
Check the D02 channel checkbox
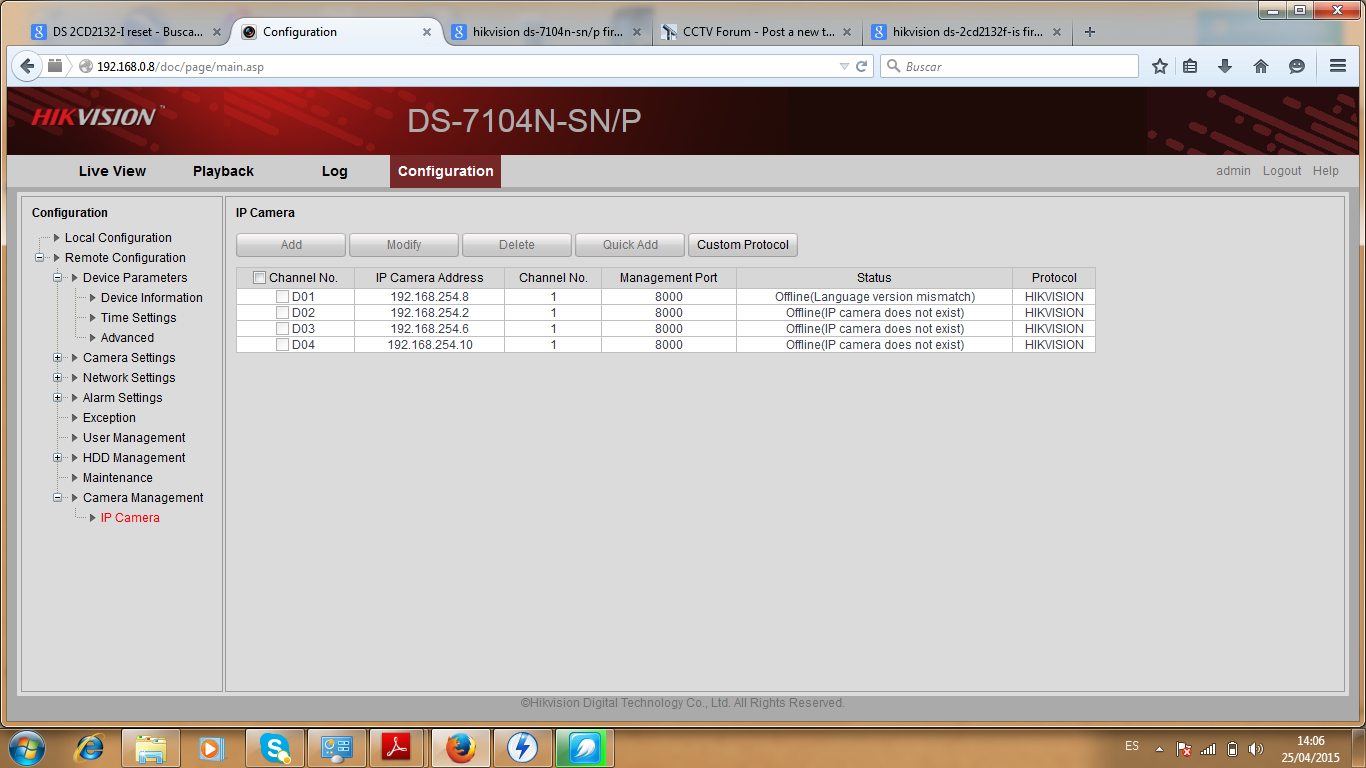pos(283,313)
